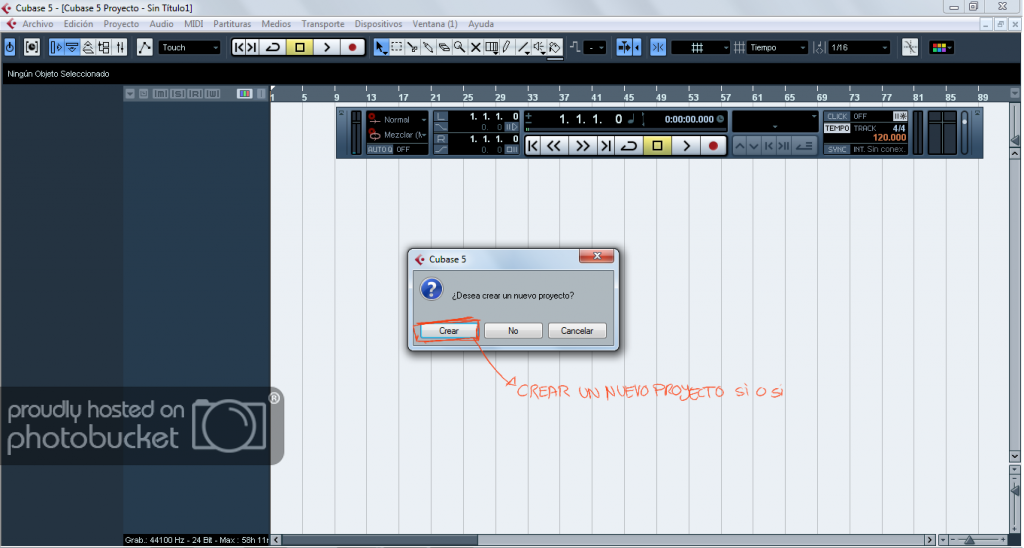Open the Proyecto menu
This screenshot has height=548, width=1024.
121,24
